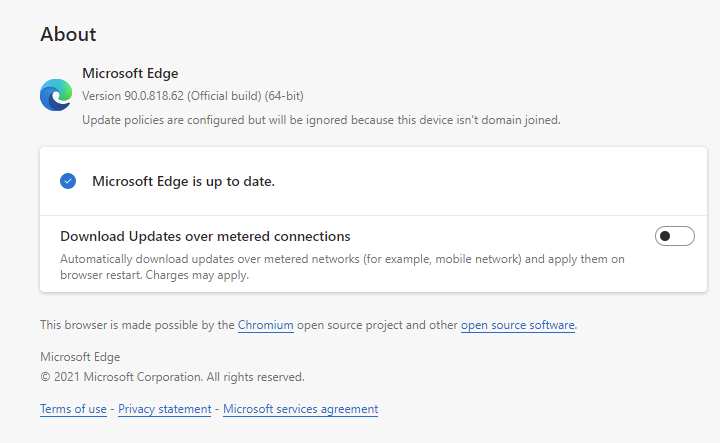Open the Chromium link
720x443 pixels.
click(266, 325)
